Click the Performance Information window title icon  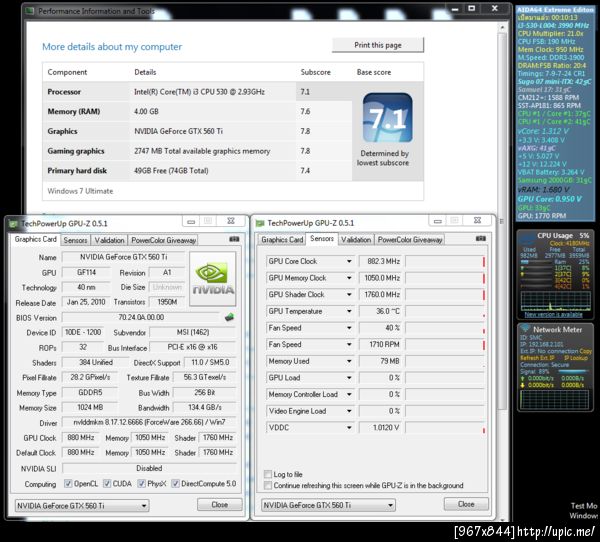coord(28,11)
